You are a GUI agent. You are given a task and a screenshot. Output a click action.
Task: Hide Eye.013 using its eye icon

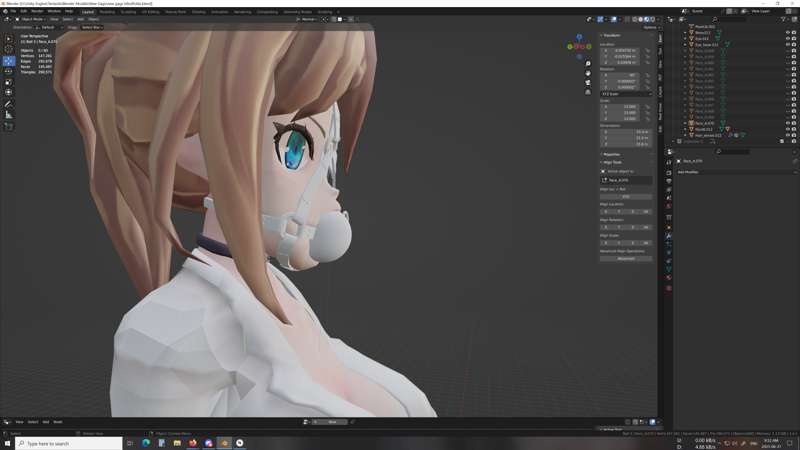[787, 39]
